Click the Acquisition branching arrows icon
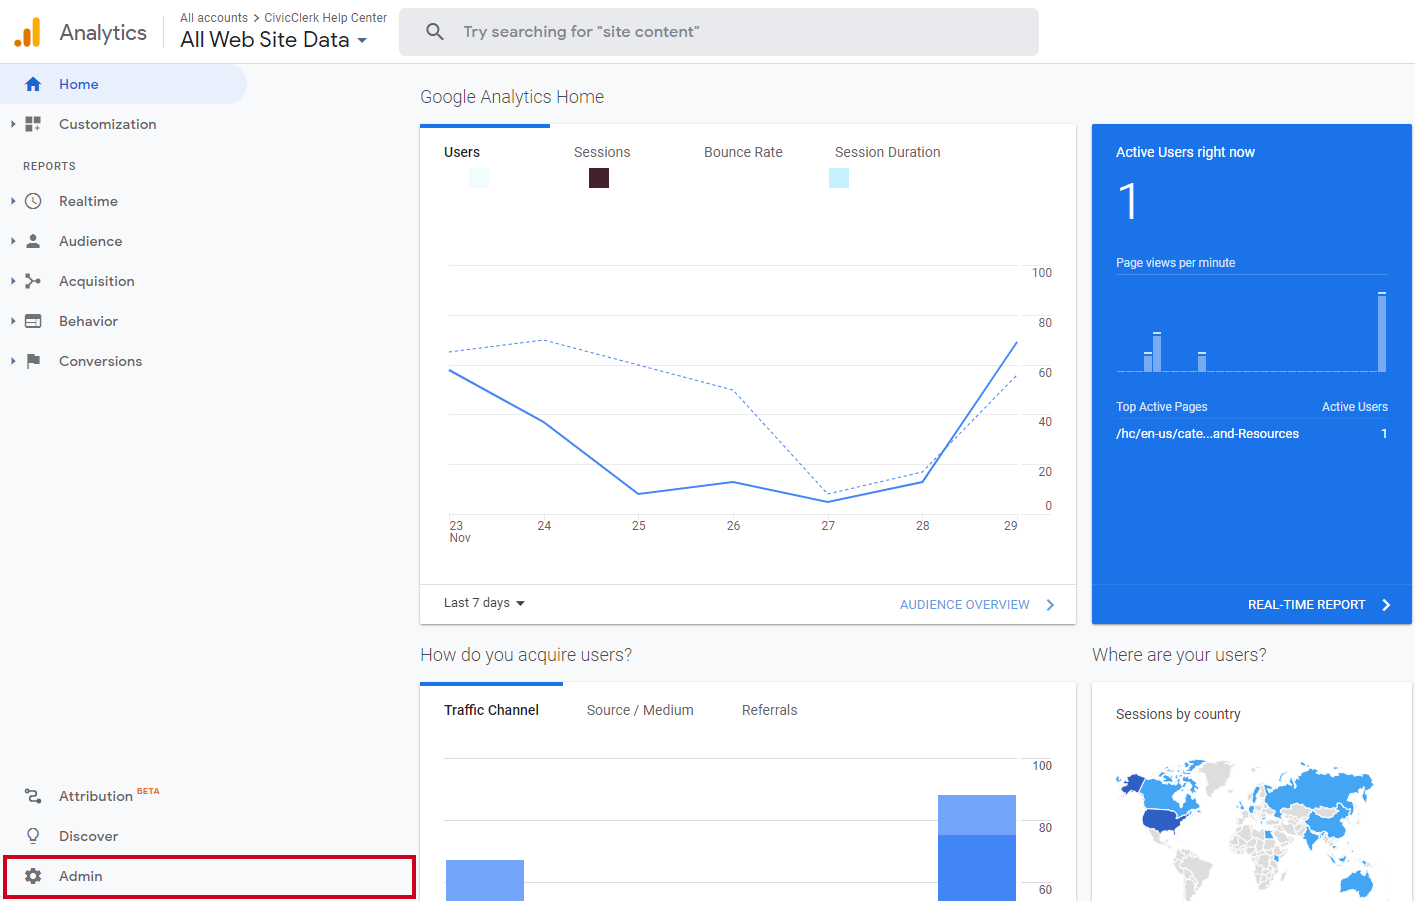Image resolution: width=1415 pixels, height=901 pixels. click(33, 281)
